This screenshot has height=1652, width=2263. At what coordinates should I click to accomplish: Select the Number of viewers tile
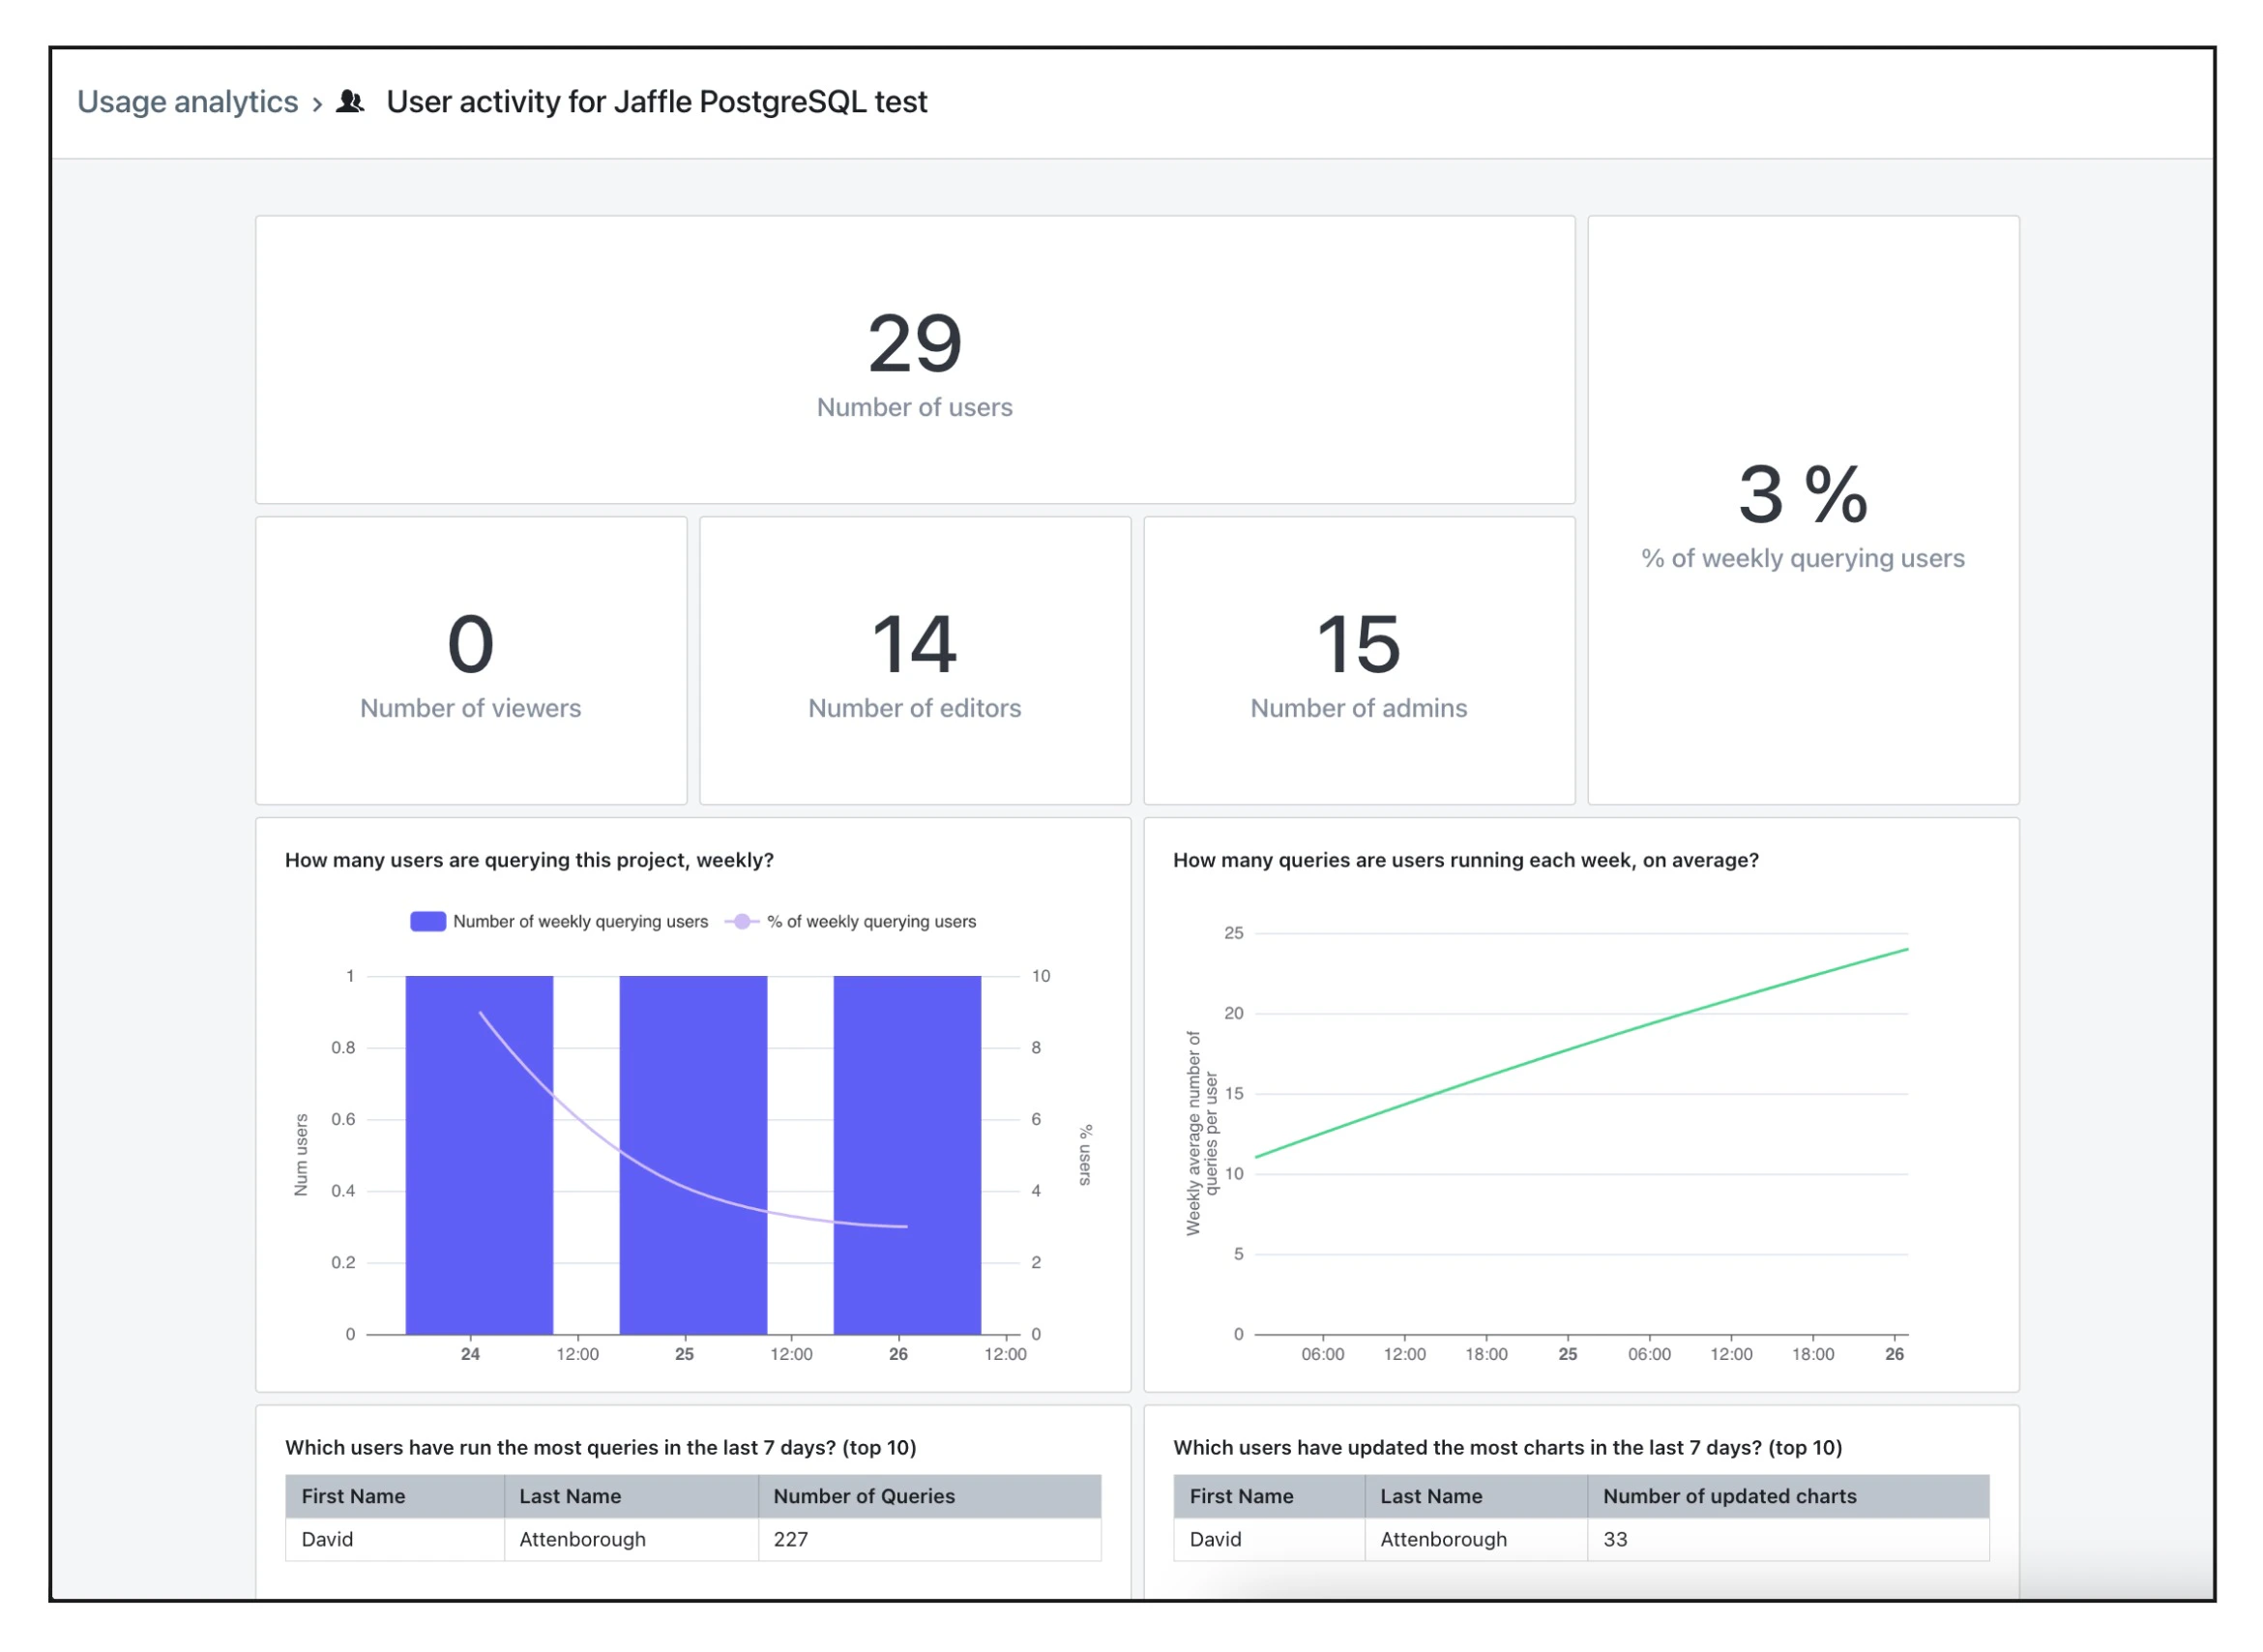[x=470, y=661]
